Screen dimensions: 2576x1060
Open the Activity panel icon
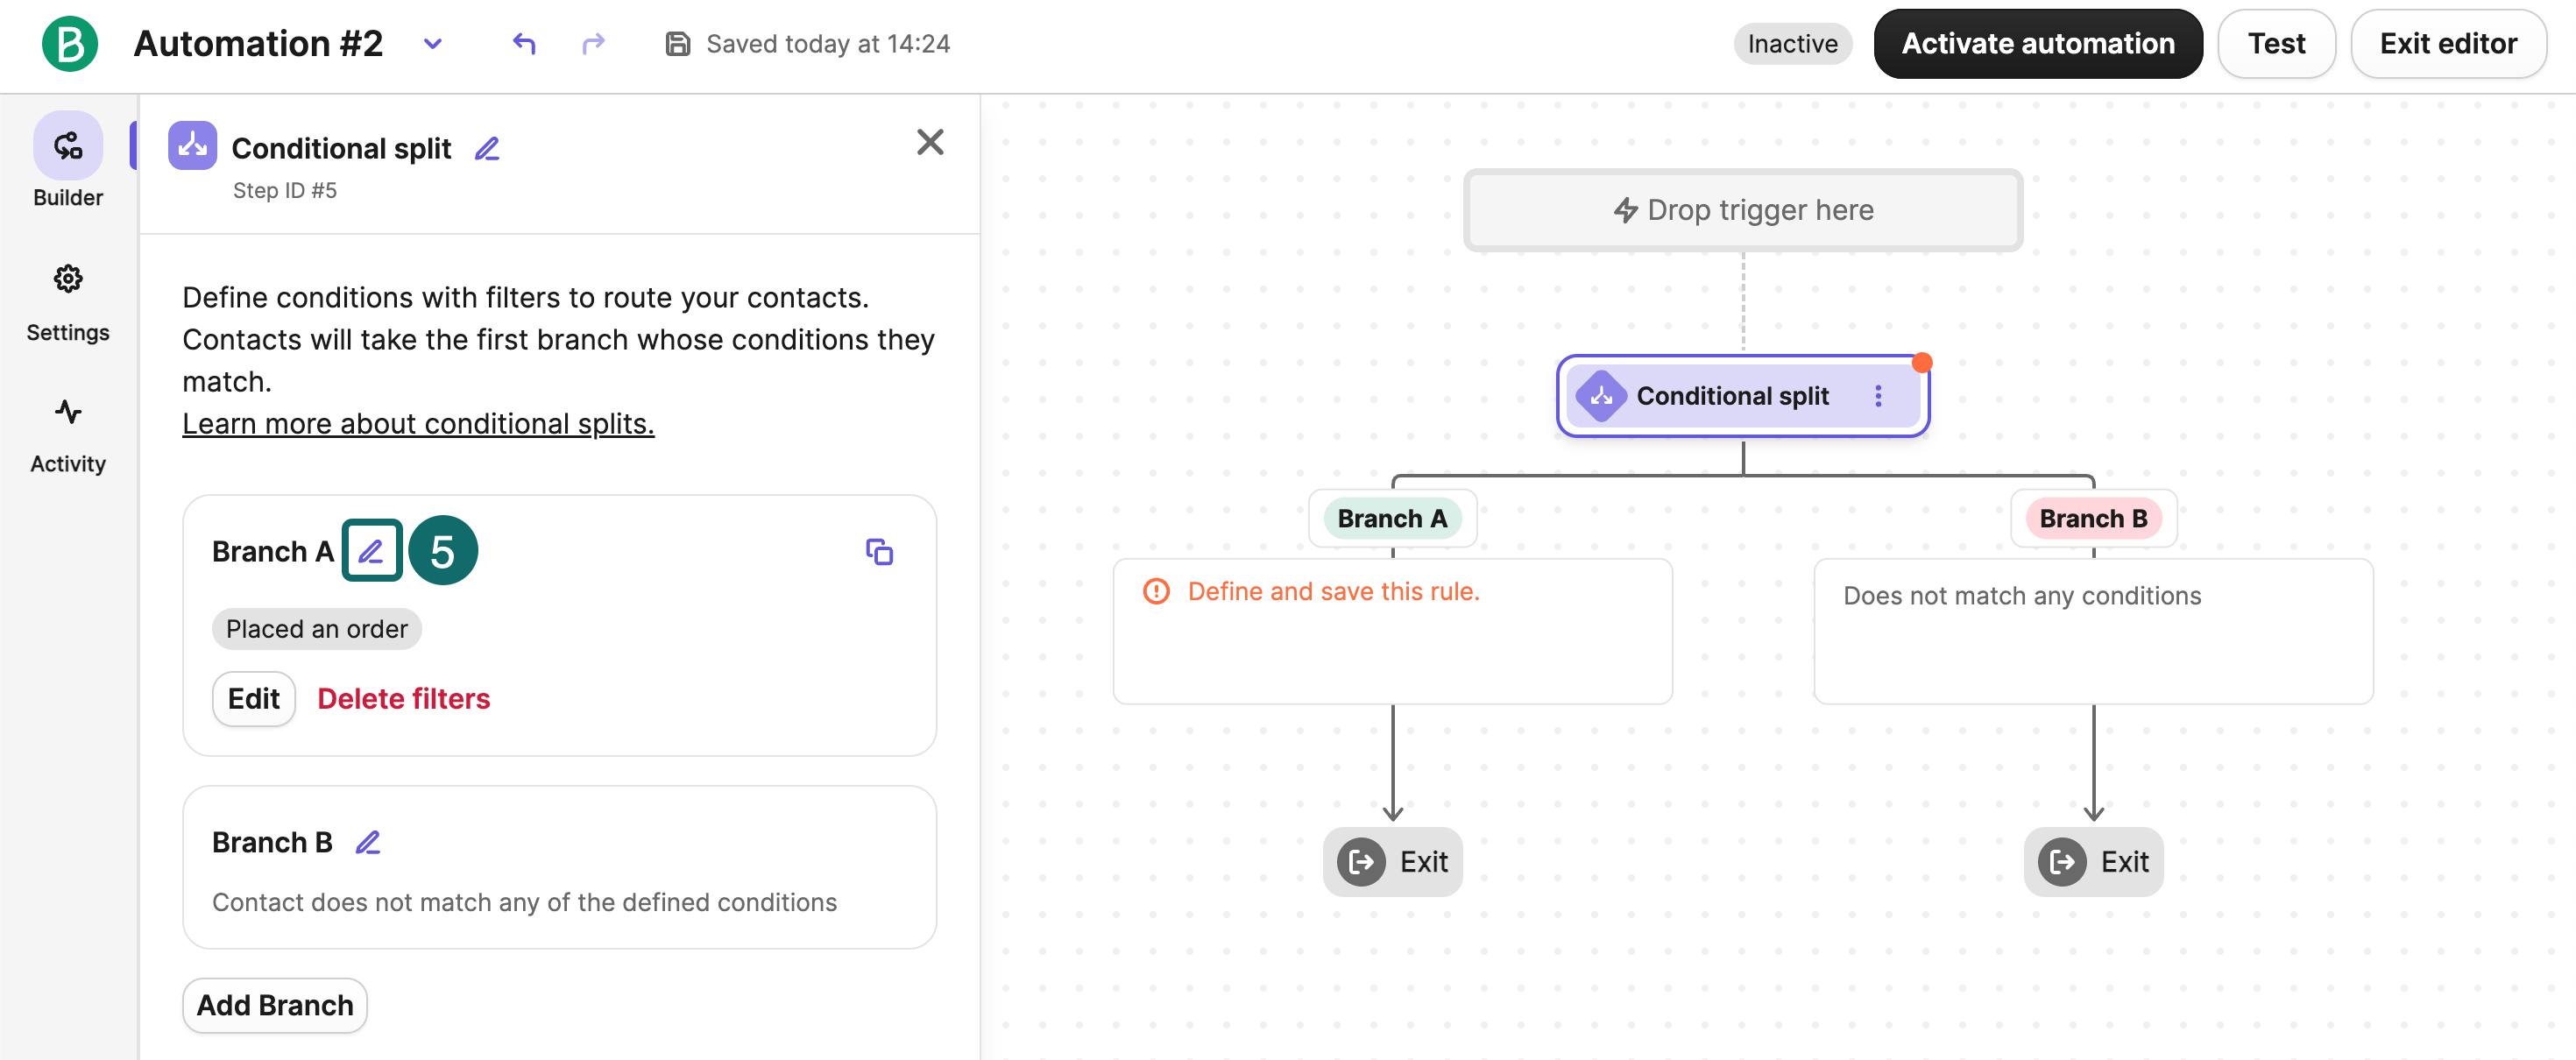67,411
